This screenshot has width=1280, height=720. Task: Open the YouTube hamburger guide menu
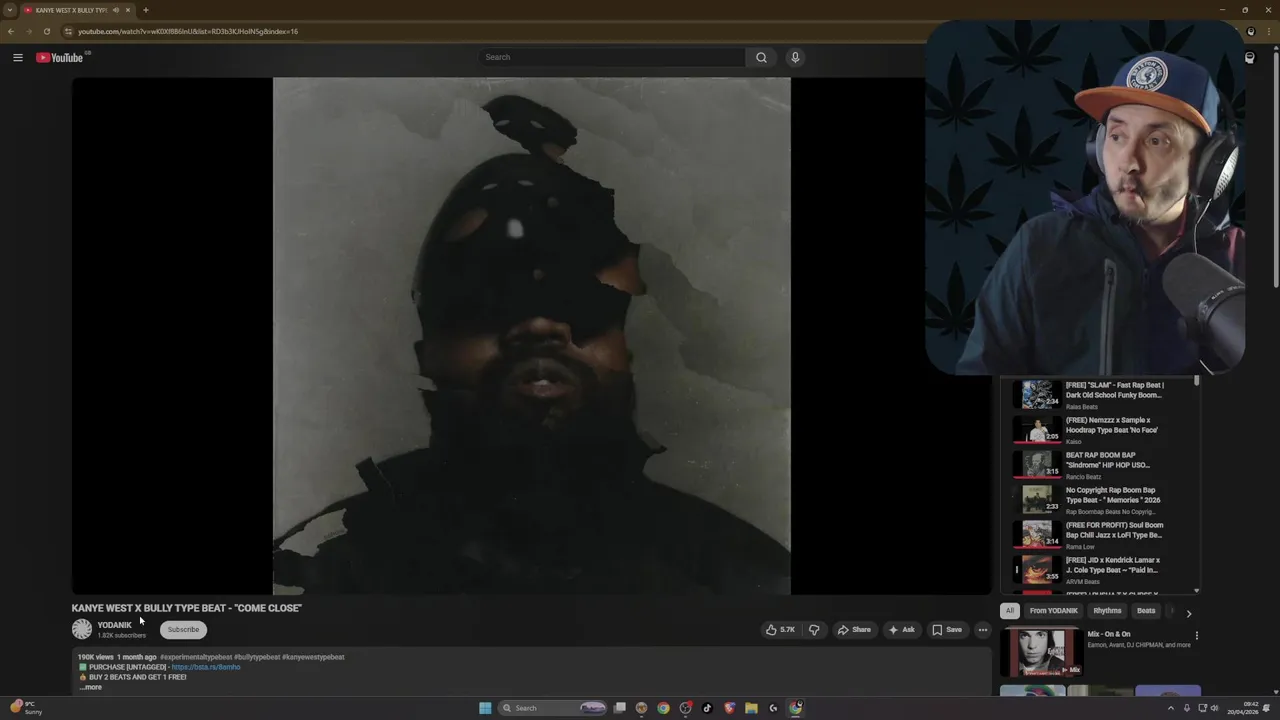[18, 57]
